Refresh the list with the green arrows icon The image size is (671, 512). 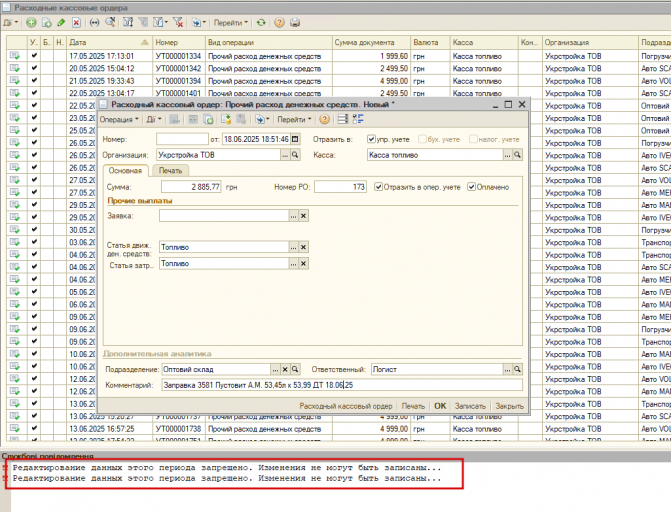(261, 23)
